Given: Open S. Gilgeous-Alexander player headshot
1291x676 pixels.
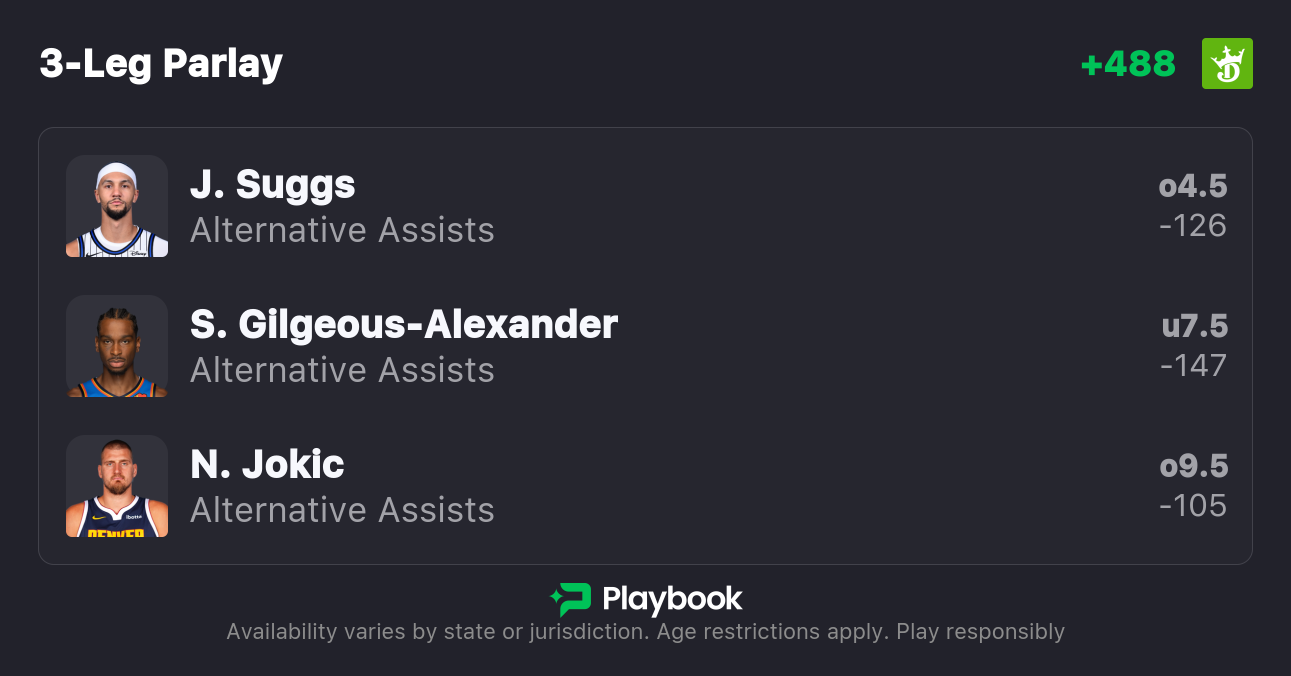Looking at the screenshot, I should tap(117, 346).
